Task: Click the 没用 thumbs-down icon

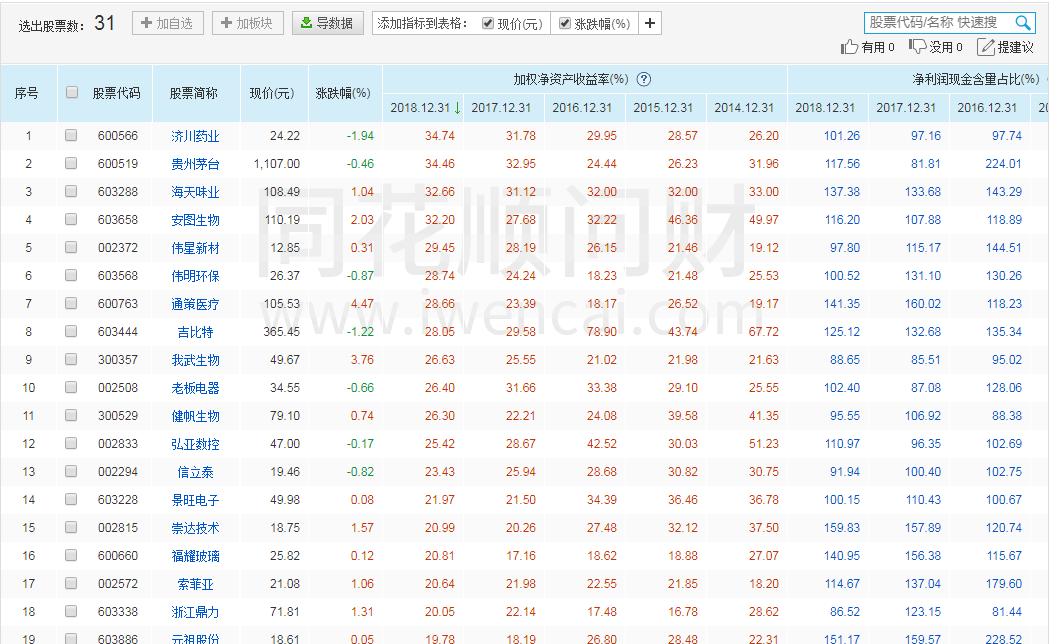Action: pos(916,46)
